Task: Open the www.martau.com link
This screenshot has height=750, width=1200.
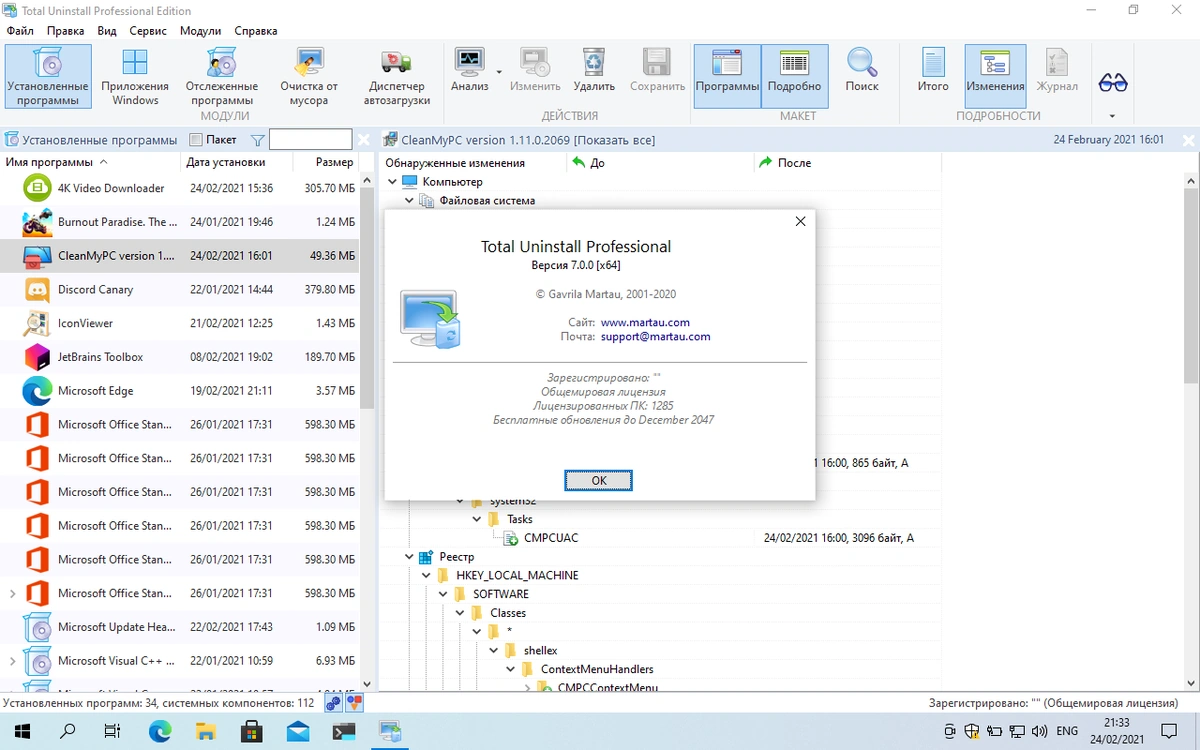Action: [x=645, y=323]
